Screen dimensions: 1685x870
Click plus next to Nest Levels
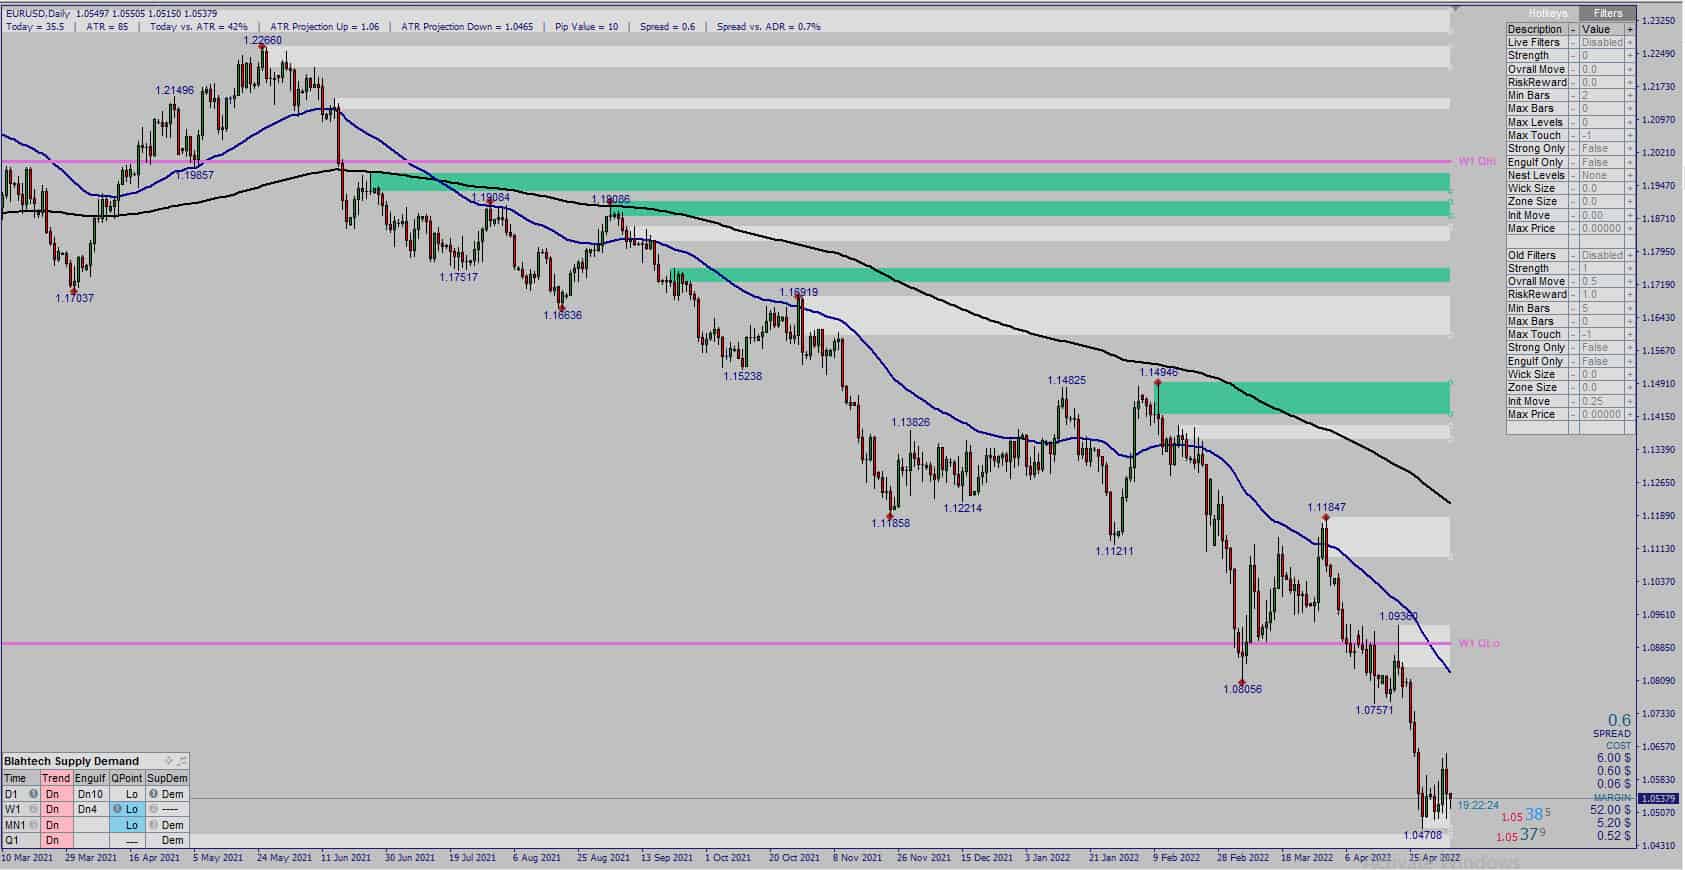click(x=1630, y=175)
